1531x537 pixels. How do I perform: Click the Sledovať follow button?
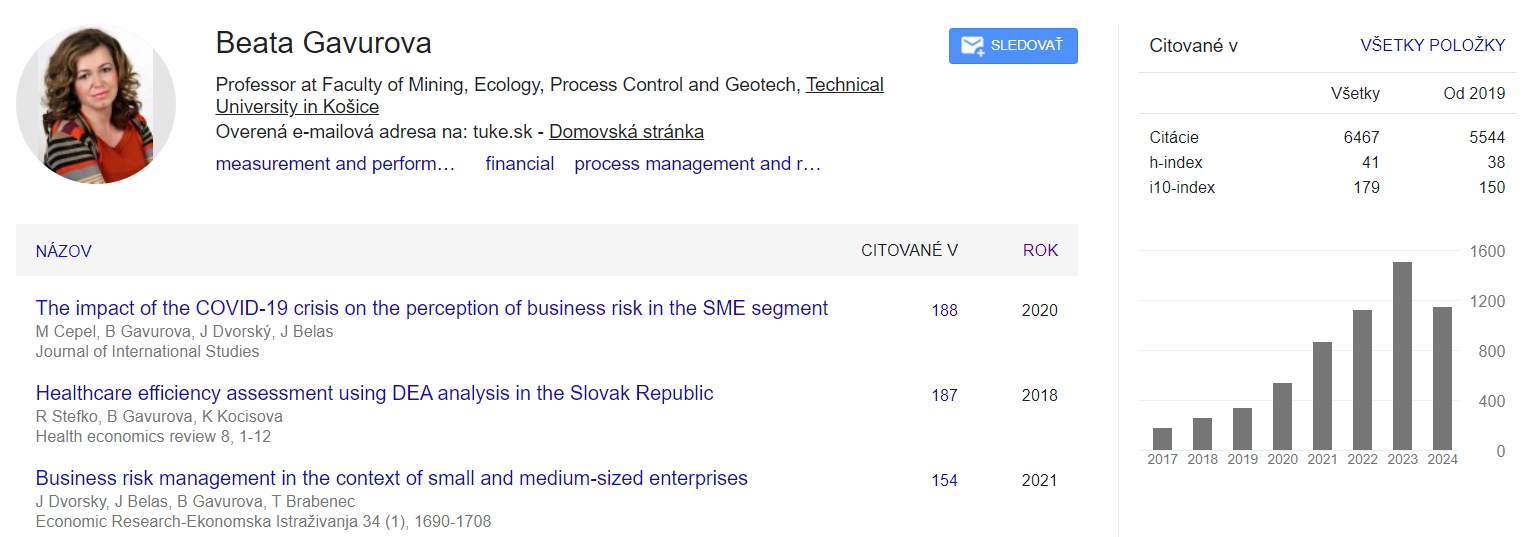point(1013,46)
